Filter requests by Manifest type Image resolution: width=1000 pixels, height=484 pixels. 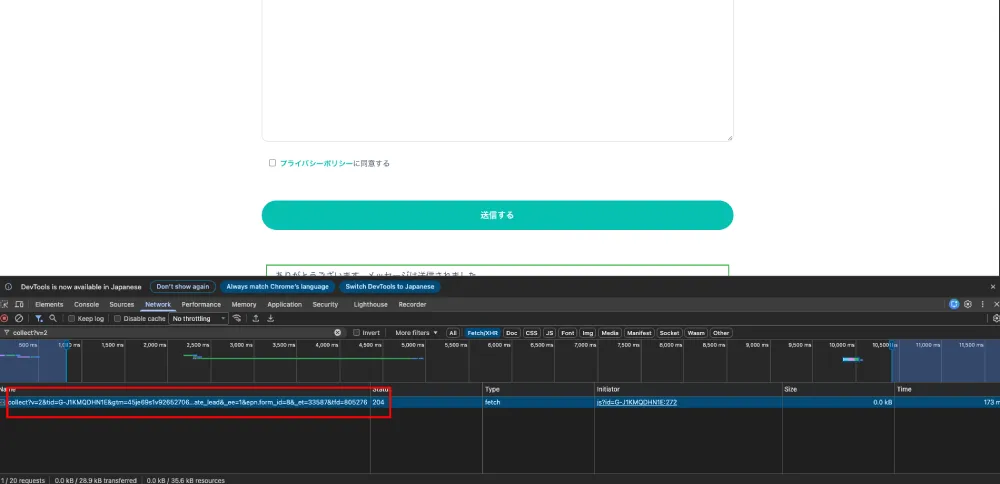pyautogui.click(x=639, y=333)
